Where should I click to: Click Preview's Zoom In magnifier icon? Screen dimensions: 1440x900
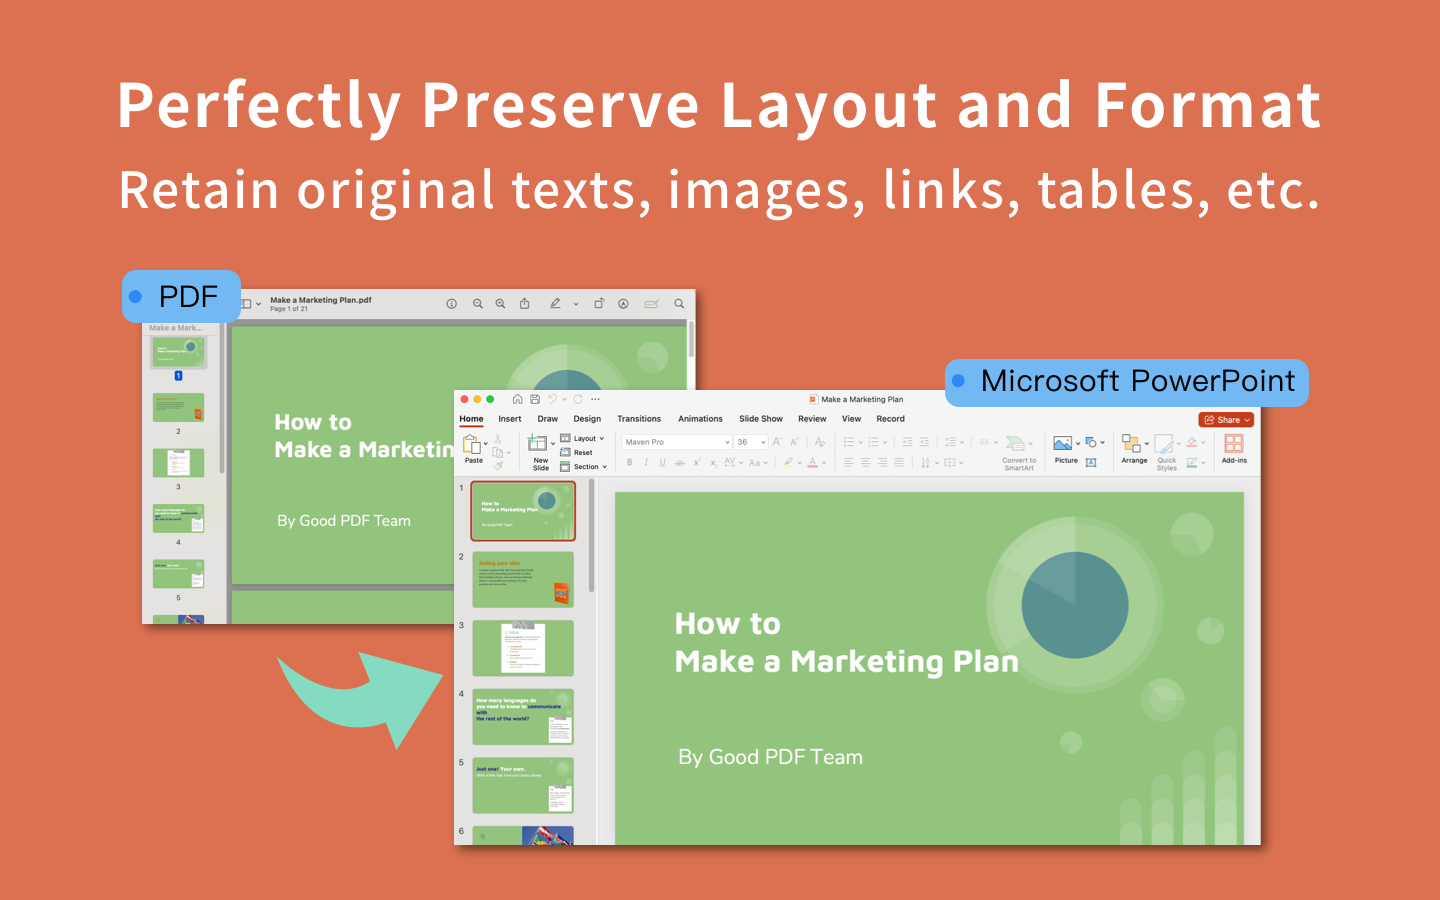[x=500, y=303]
